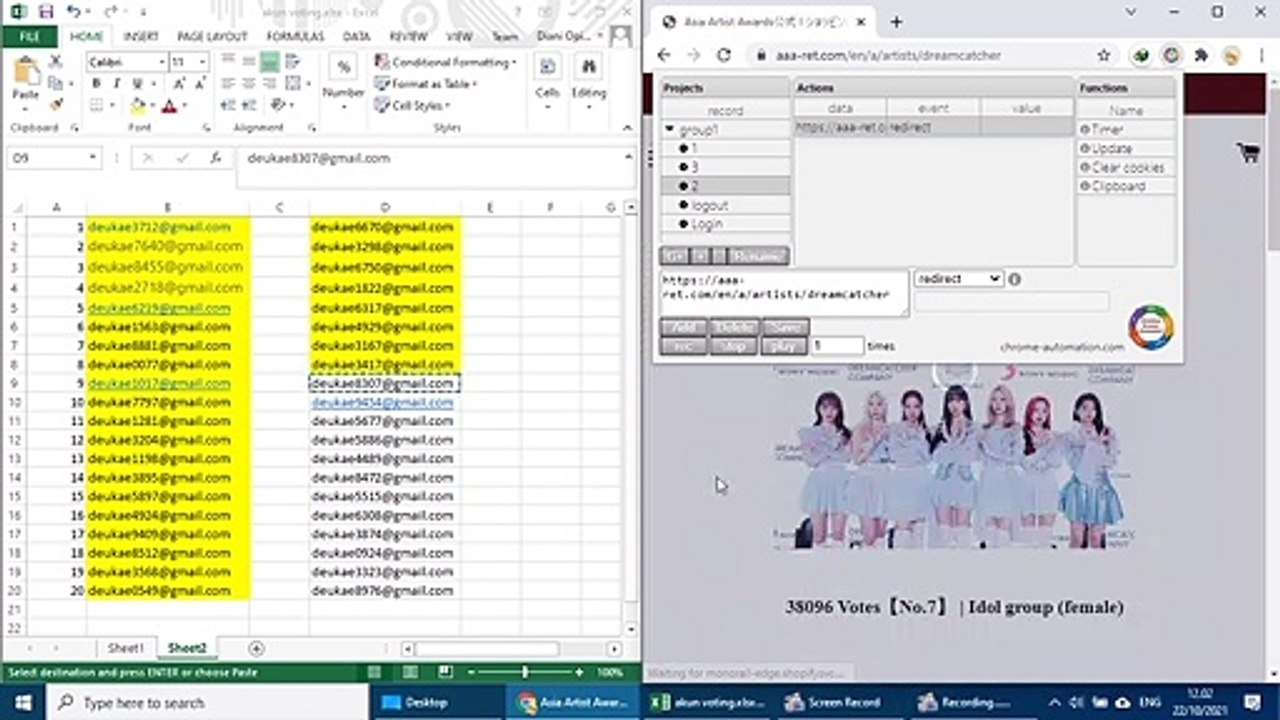Reload the Chrome page

[x=724, y=55]
